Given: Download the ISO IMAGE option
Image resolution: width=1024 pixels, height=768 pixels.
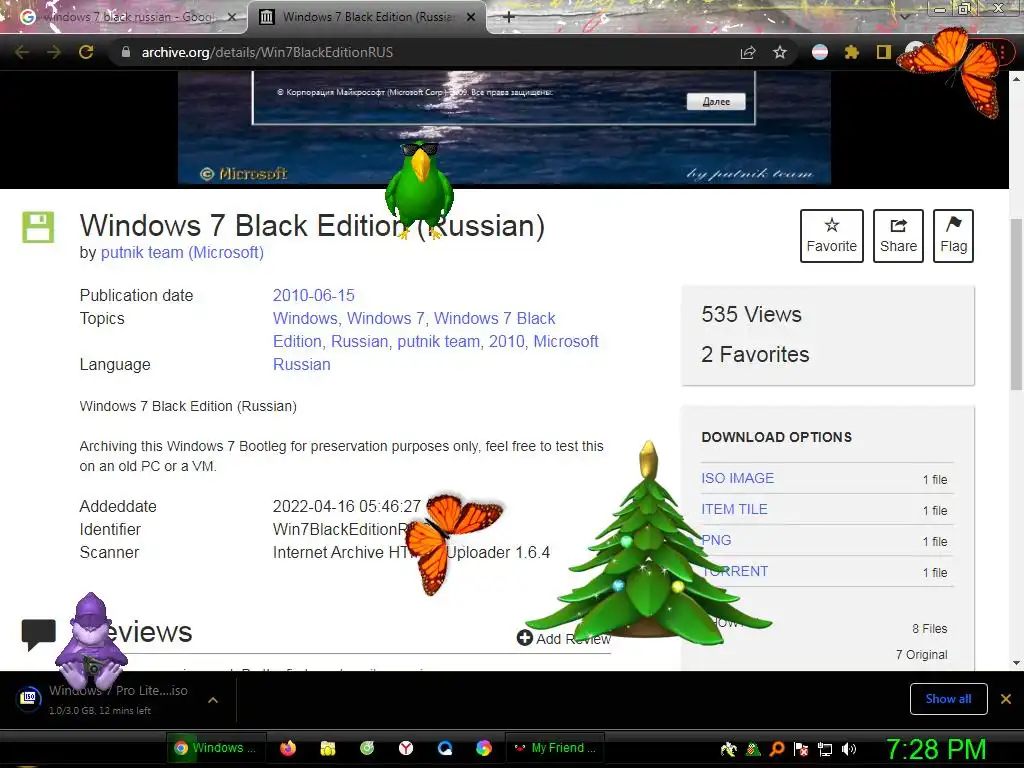Looking at the screenshot, I should click(737, 478).
